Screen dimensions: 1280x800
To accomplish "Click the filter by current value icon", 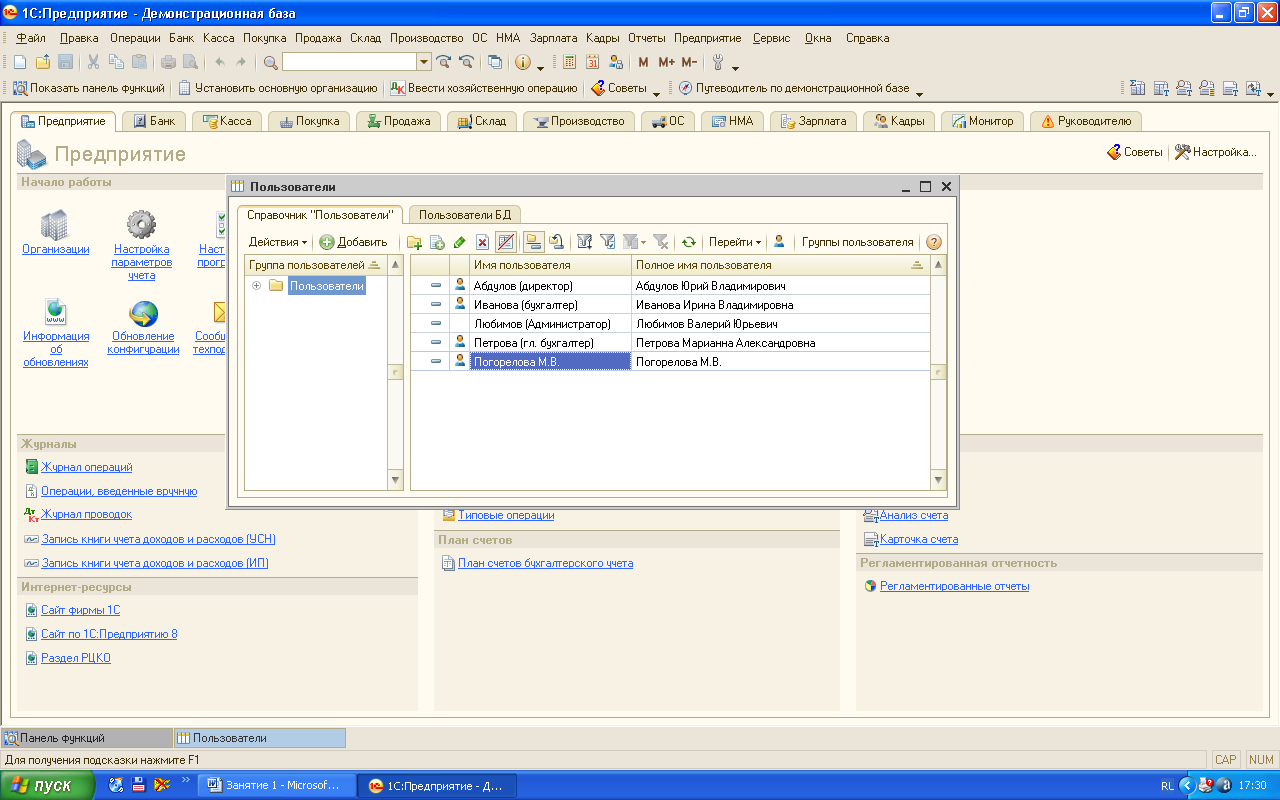I will 608,242.
